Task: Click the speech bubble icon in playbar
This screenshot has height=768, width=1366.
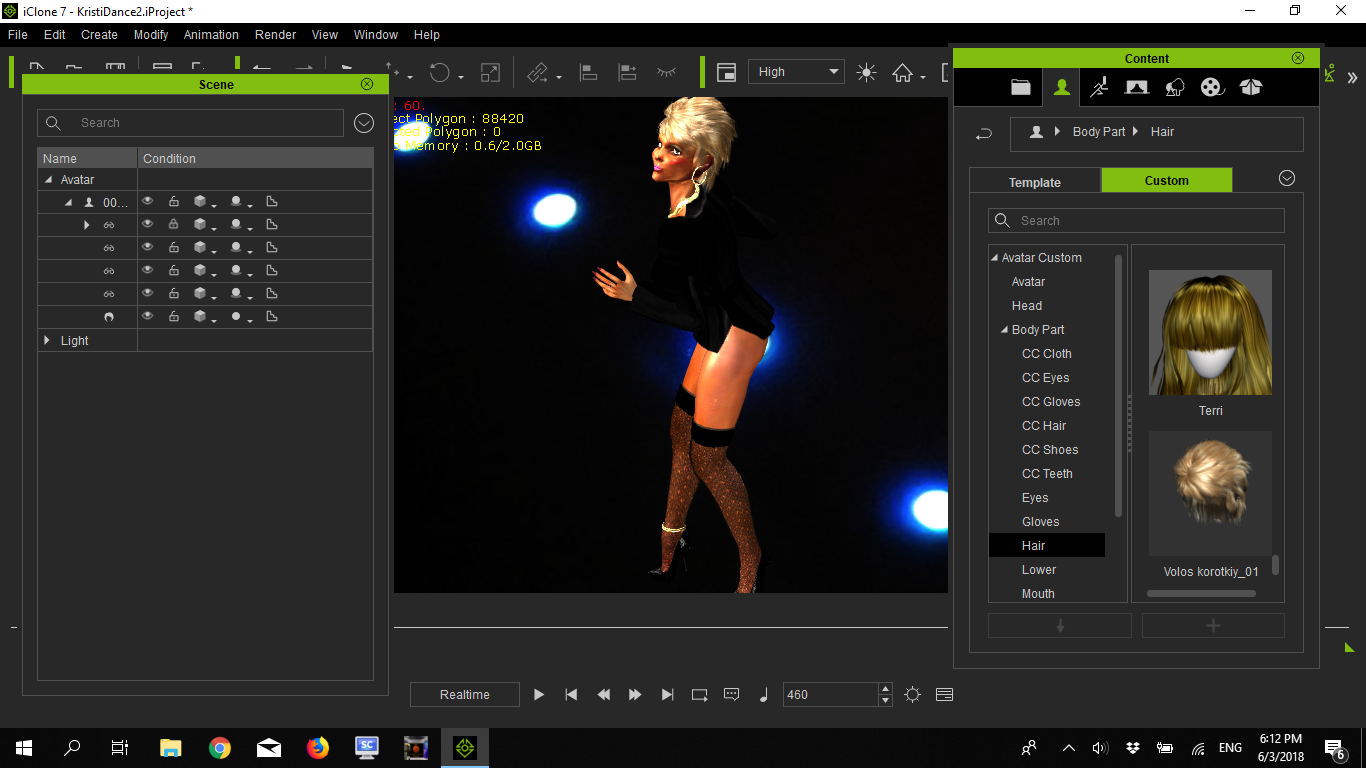Action: (731, 694)
